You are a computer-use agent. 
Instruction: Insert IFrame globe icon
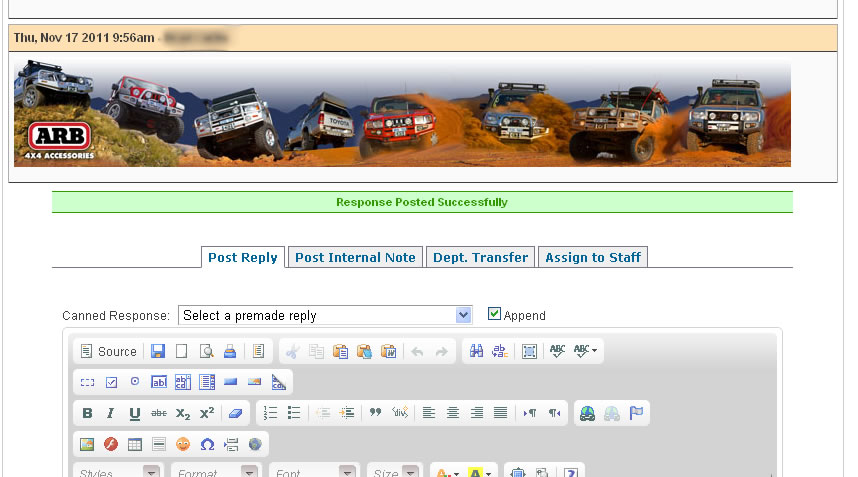pyautogui.click(x=255, y=444)
